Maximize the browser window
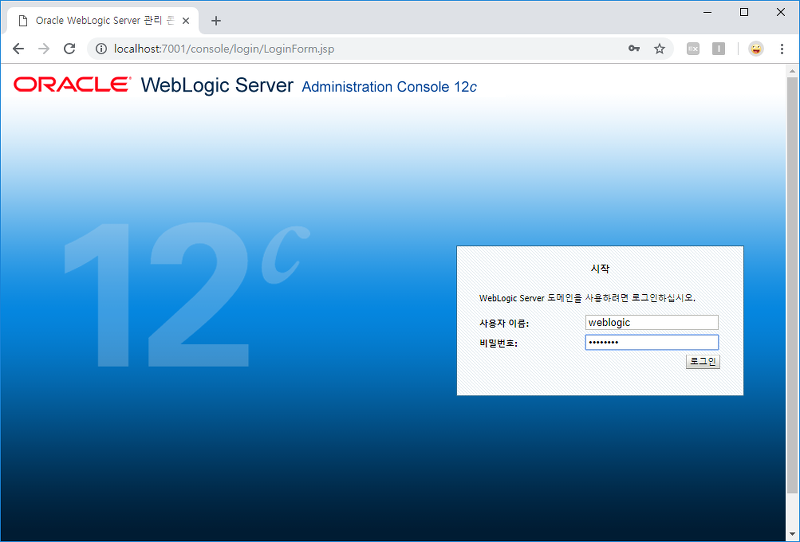 744,12
